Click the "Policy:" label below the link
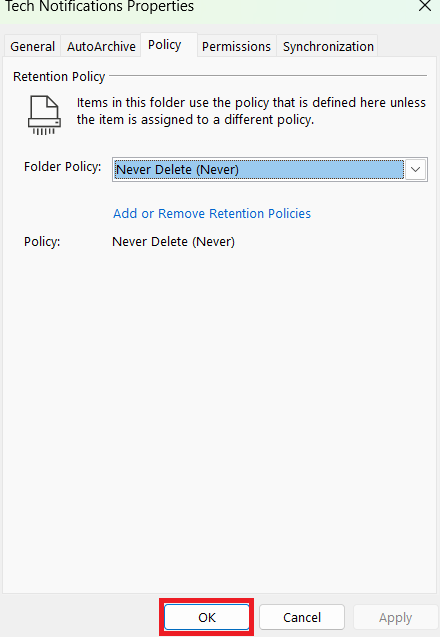Viewport: 440px width, 637px height. (x=42, y=242)
